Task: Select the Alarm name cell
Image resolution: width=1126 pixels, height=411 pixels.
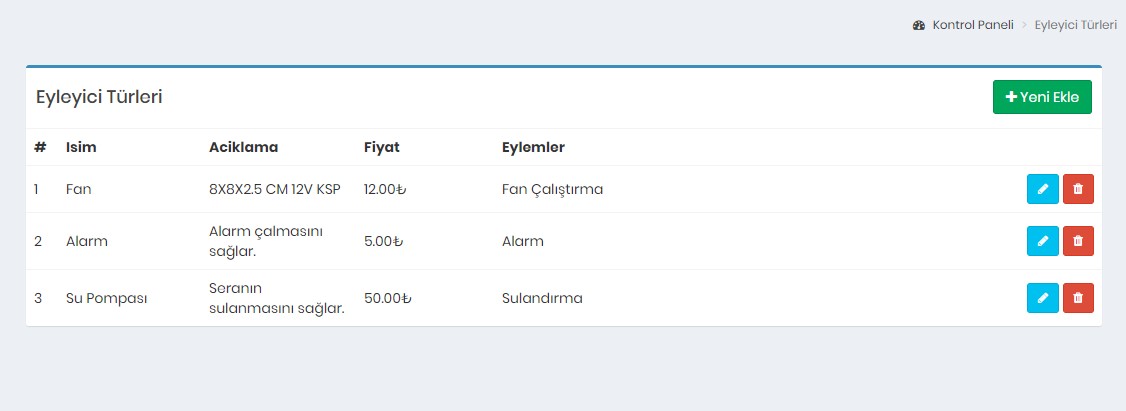Action: coord(86,241)
